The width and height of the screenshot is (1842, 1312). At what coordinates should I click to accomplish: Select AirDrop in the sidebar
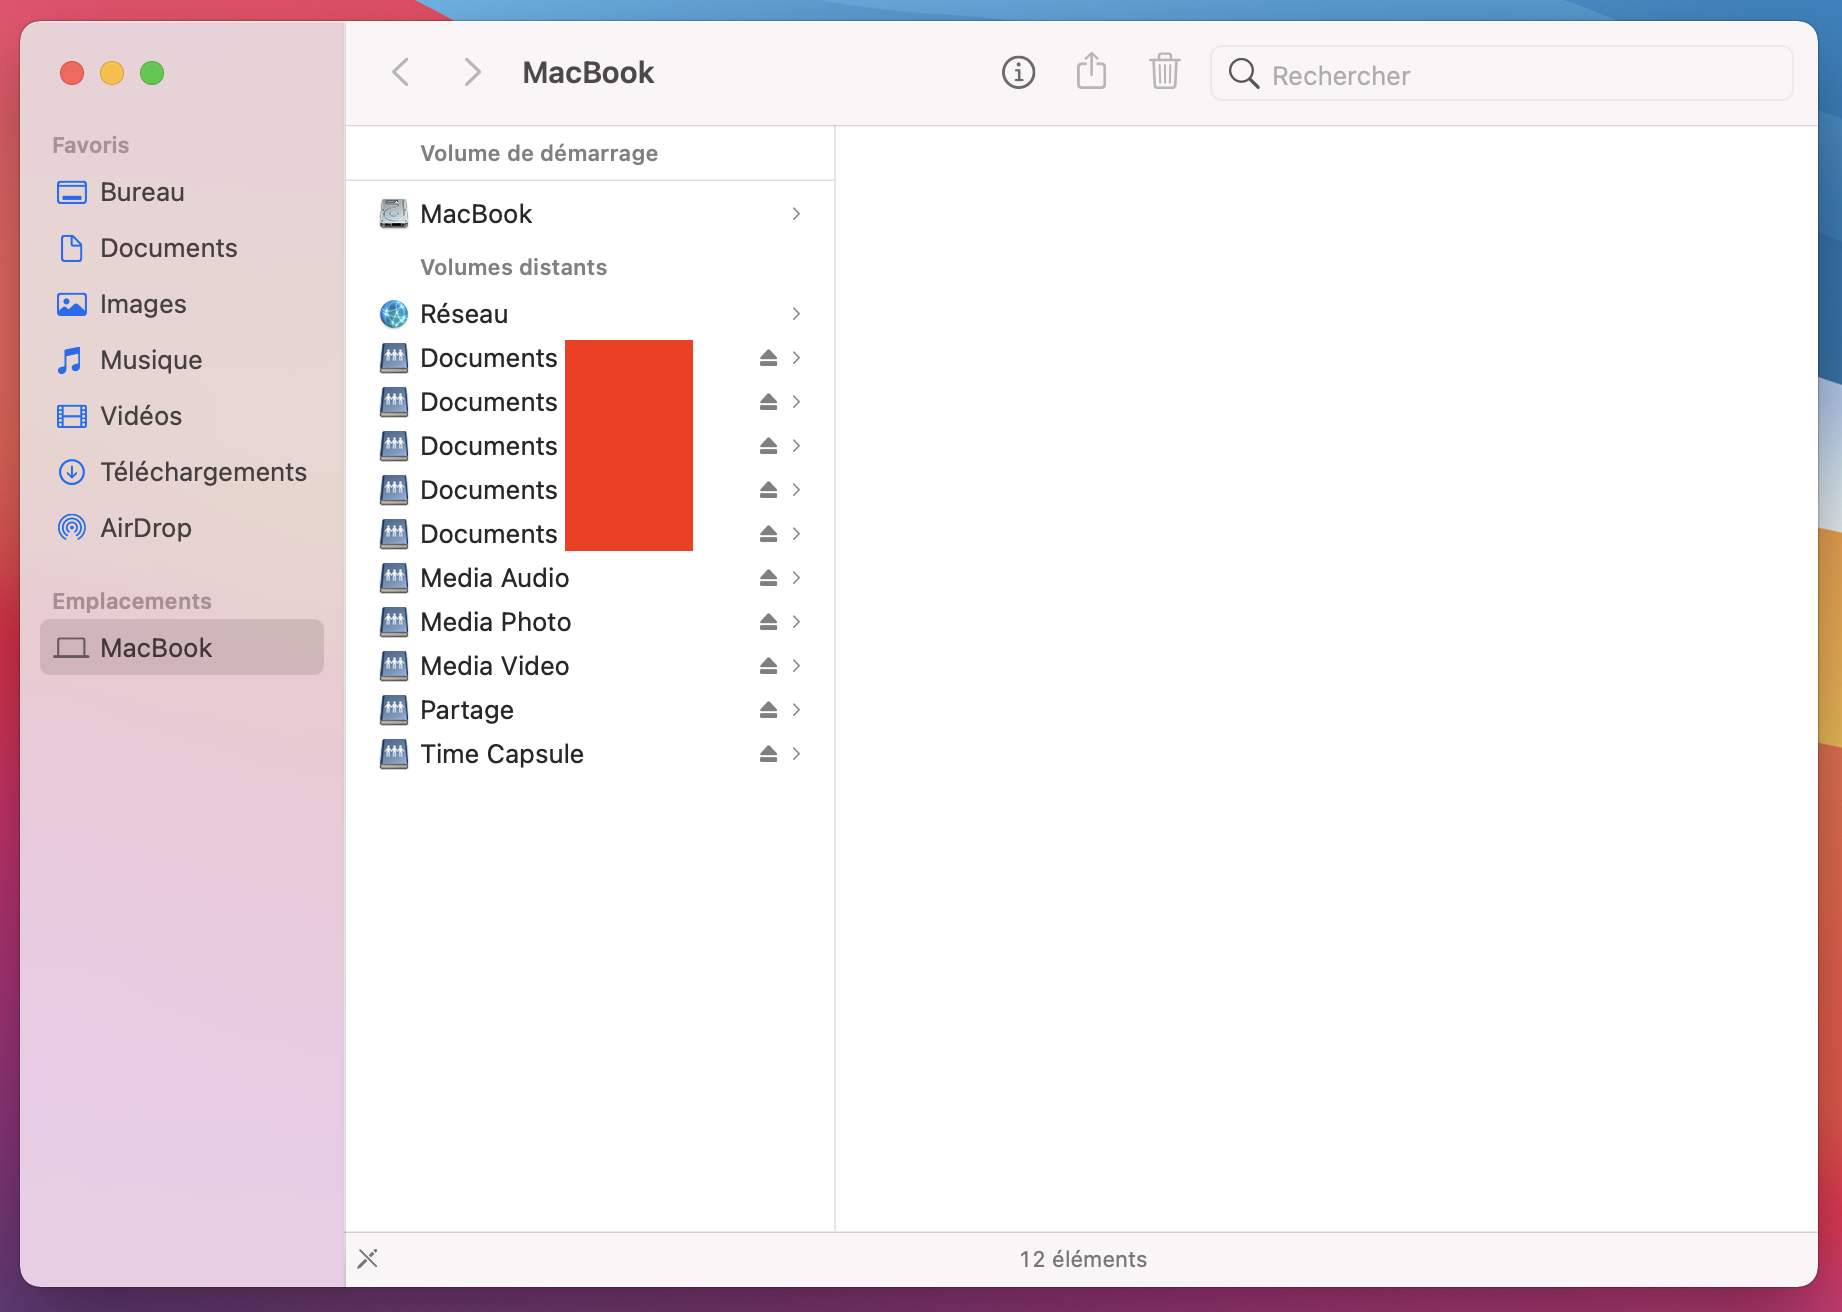145,528
